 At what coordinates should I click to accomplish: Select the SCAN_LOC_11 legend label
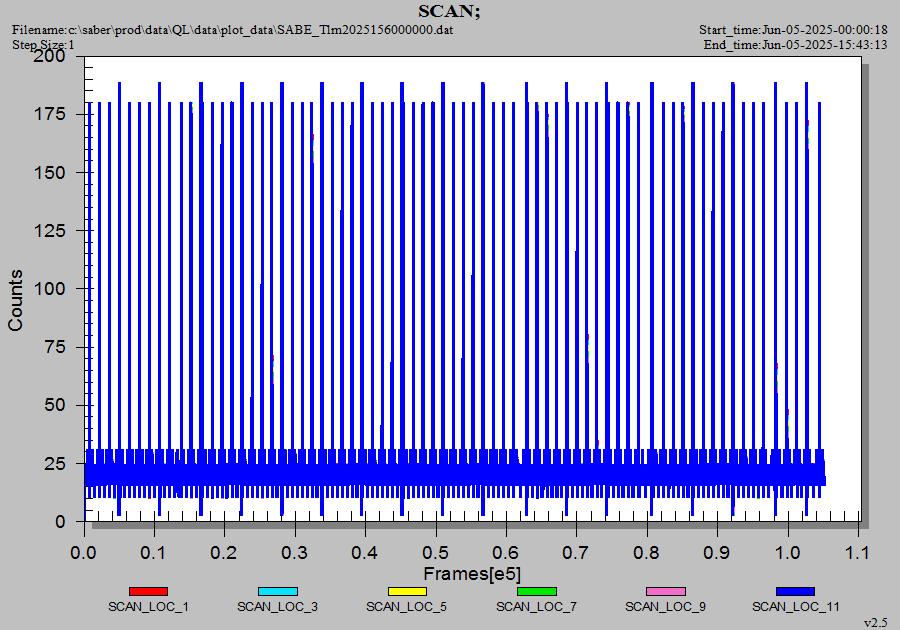tap(796, 606)
